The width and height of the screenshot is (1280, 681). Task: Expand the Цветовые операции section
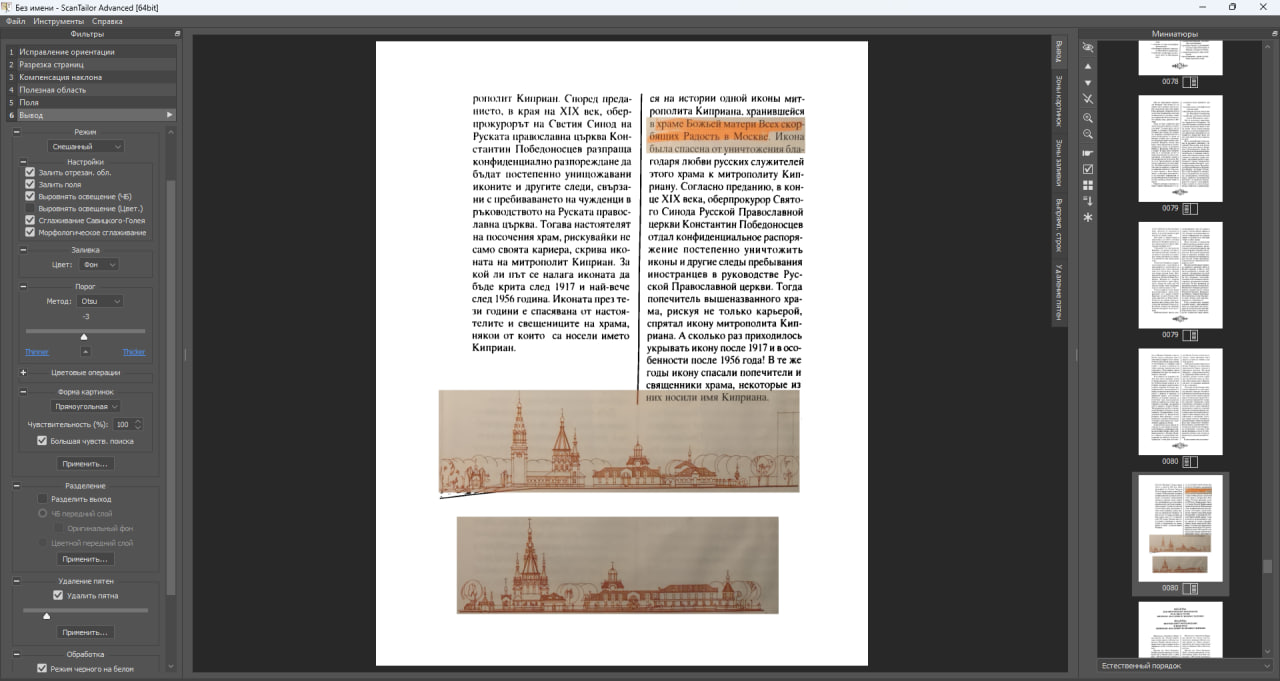click(22, 372)
